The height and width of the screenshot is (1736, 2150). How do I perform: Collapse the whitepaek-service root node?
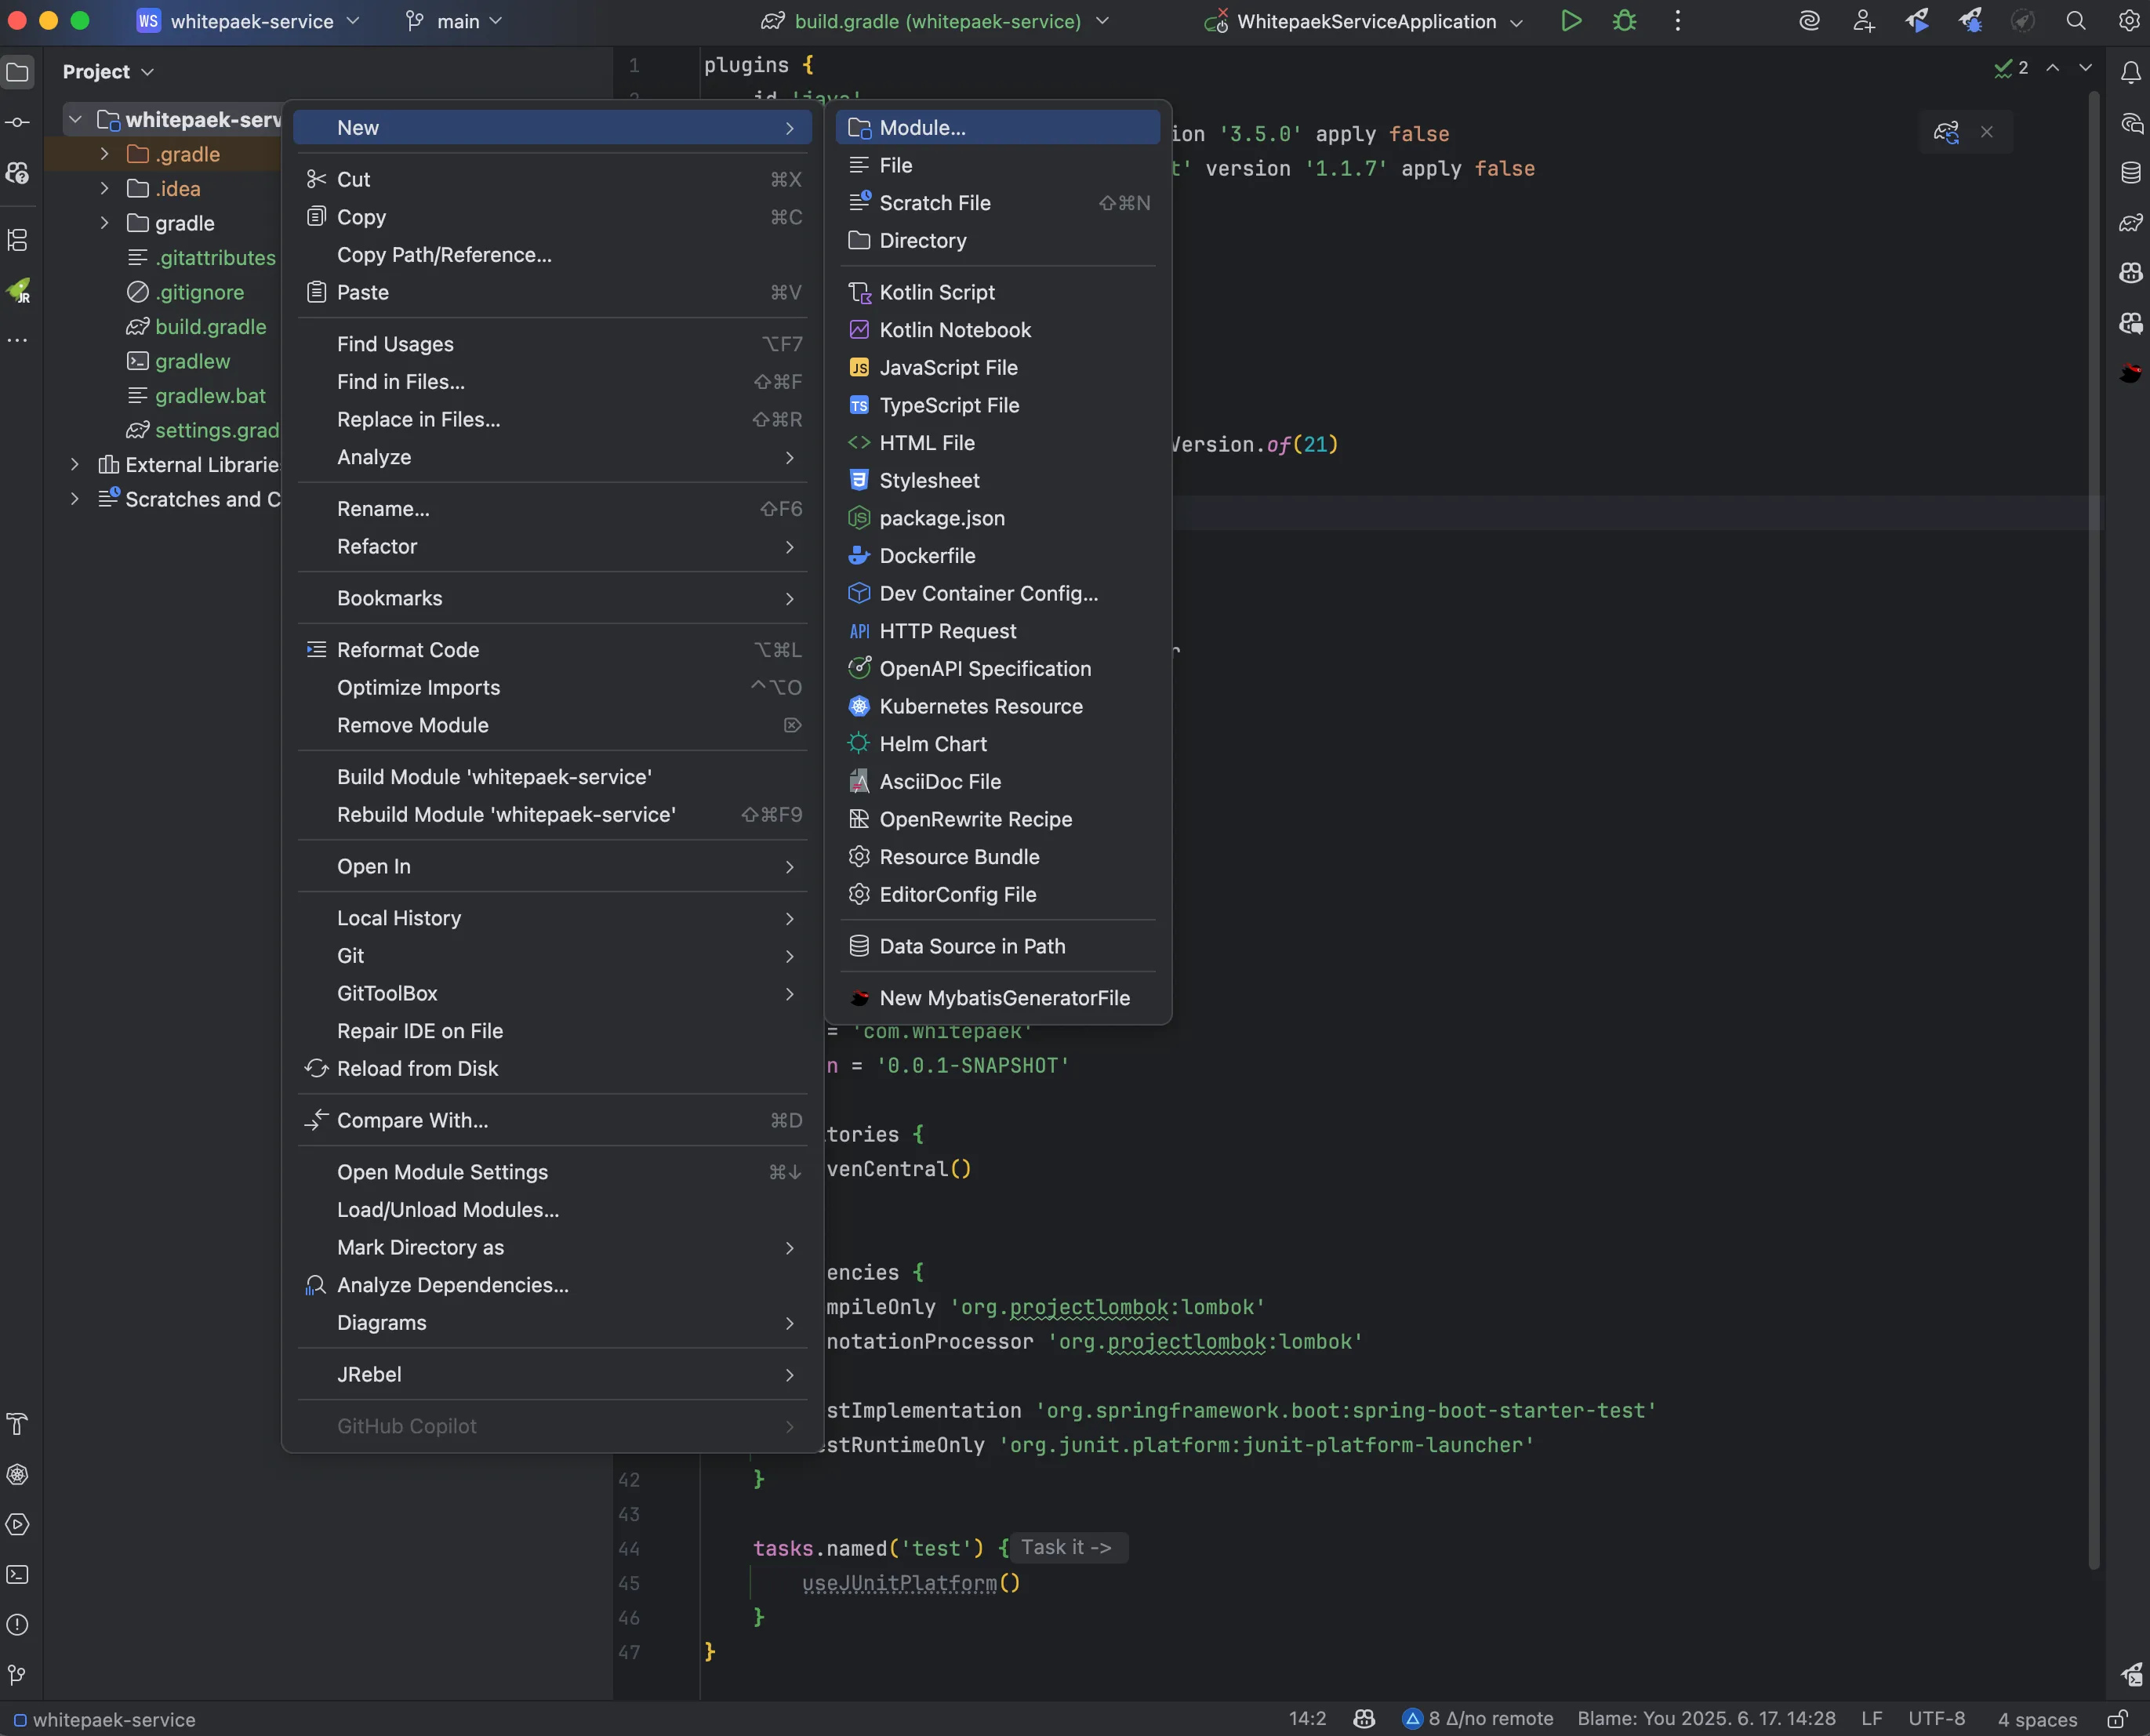pos(74,119)
